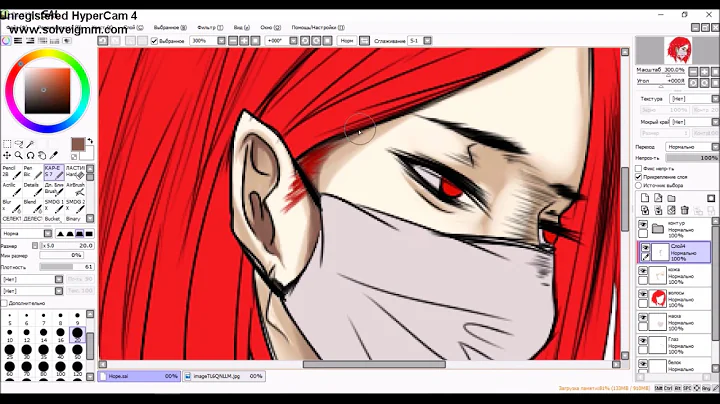Open the Сглаживание stabilizer dropdown

click(x=428, y=41)
